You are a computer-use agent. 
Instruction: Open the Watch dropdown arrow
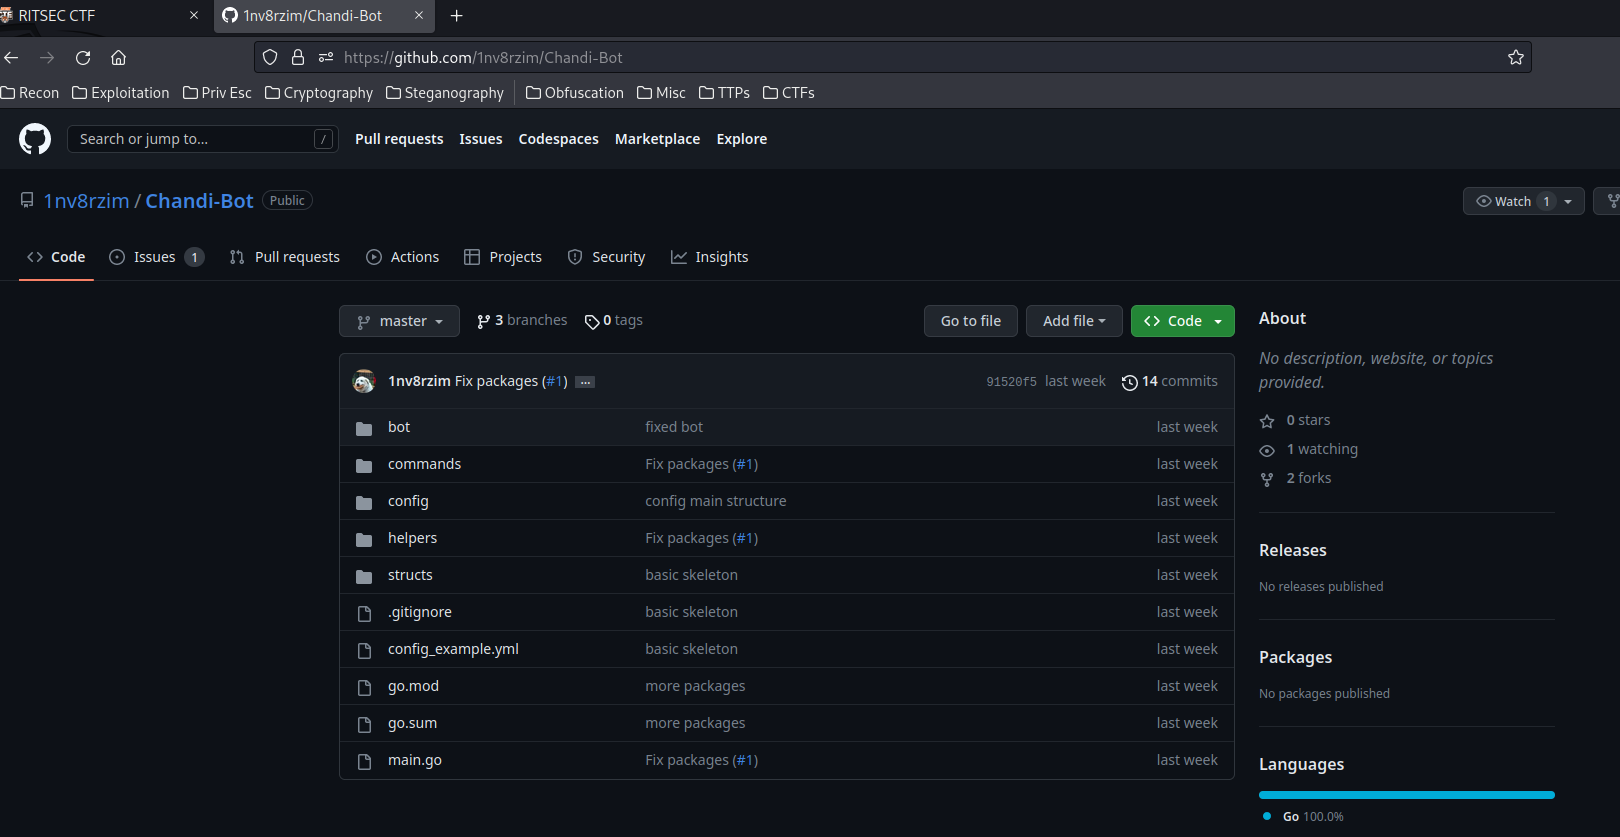(1569, 201)
